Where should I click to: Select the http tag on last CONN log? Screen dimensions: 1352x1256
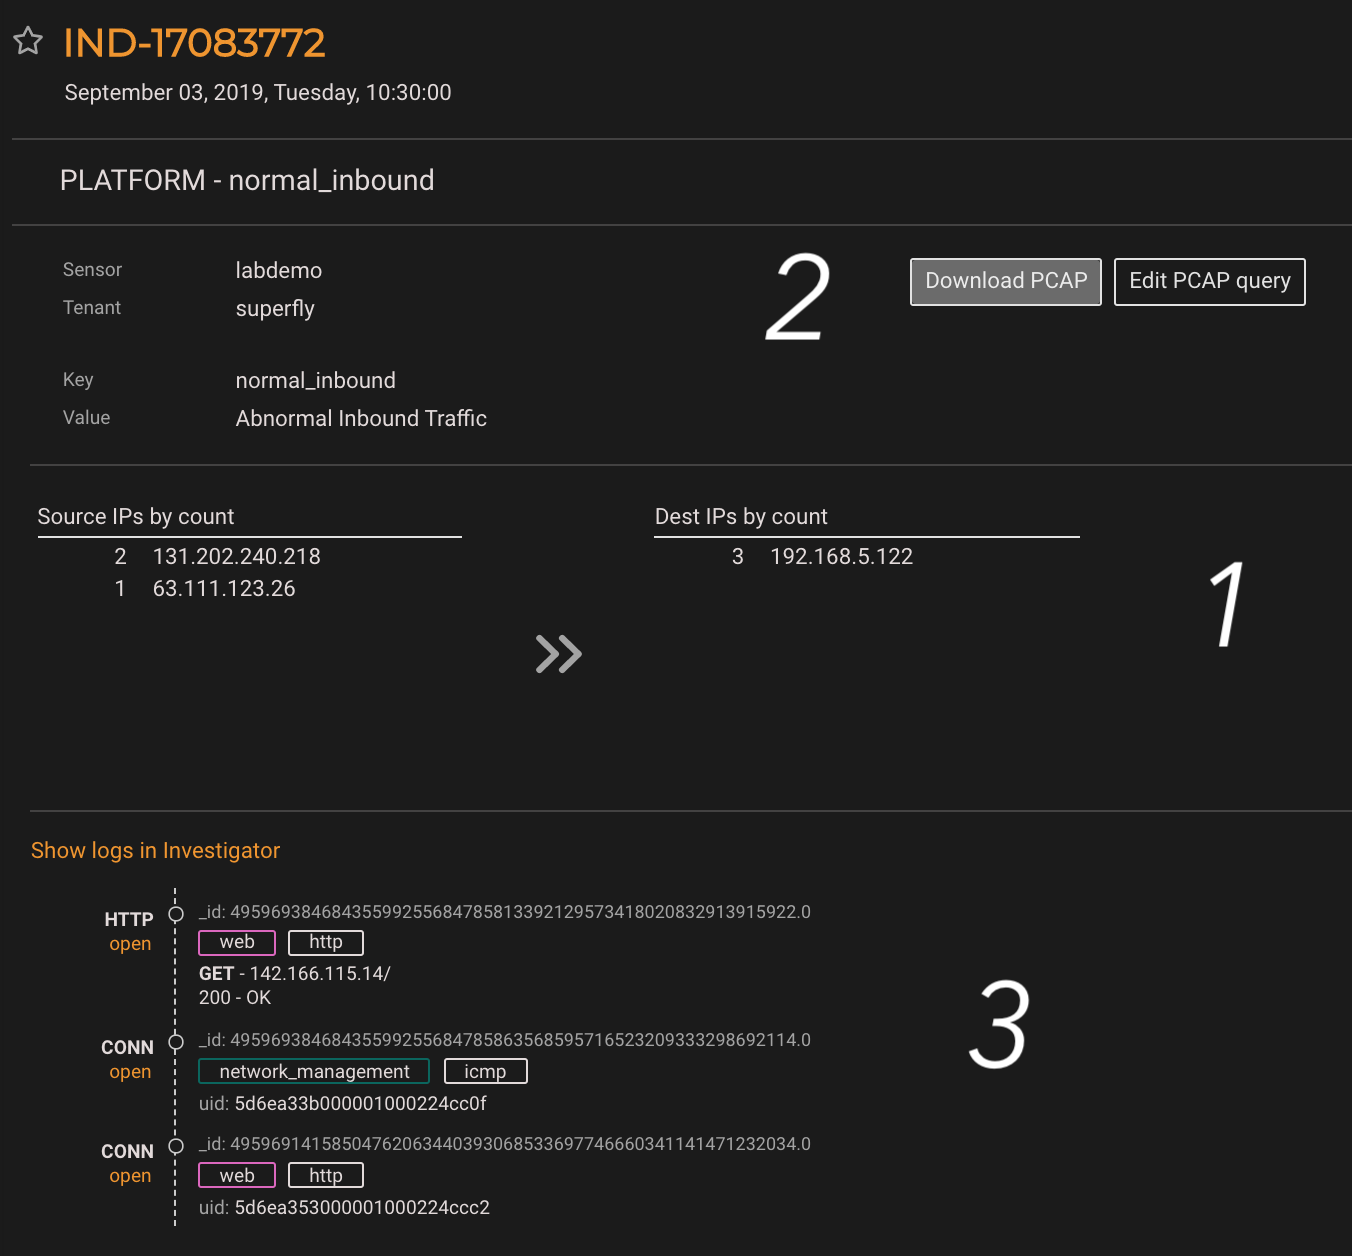(x=325, y=1176)
